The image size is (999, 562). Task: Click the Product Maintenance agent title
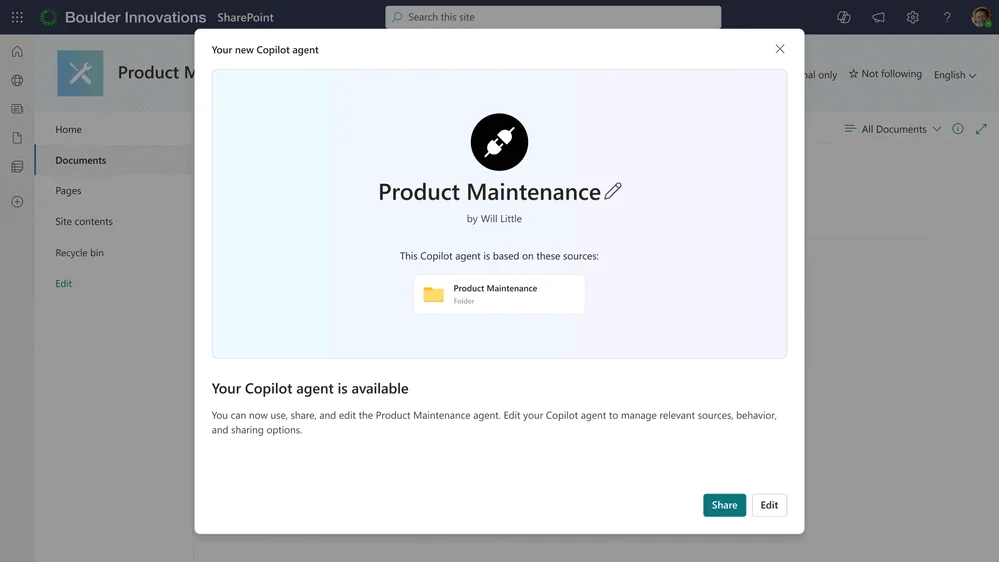[x=489, y=192]
